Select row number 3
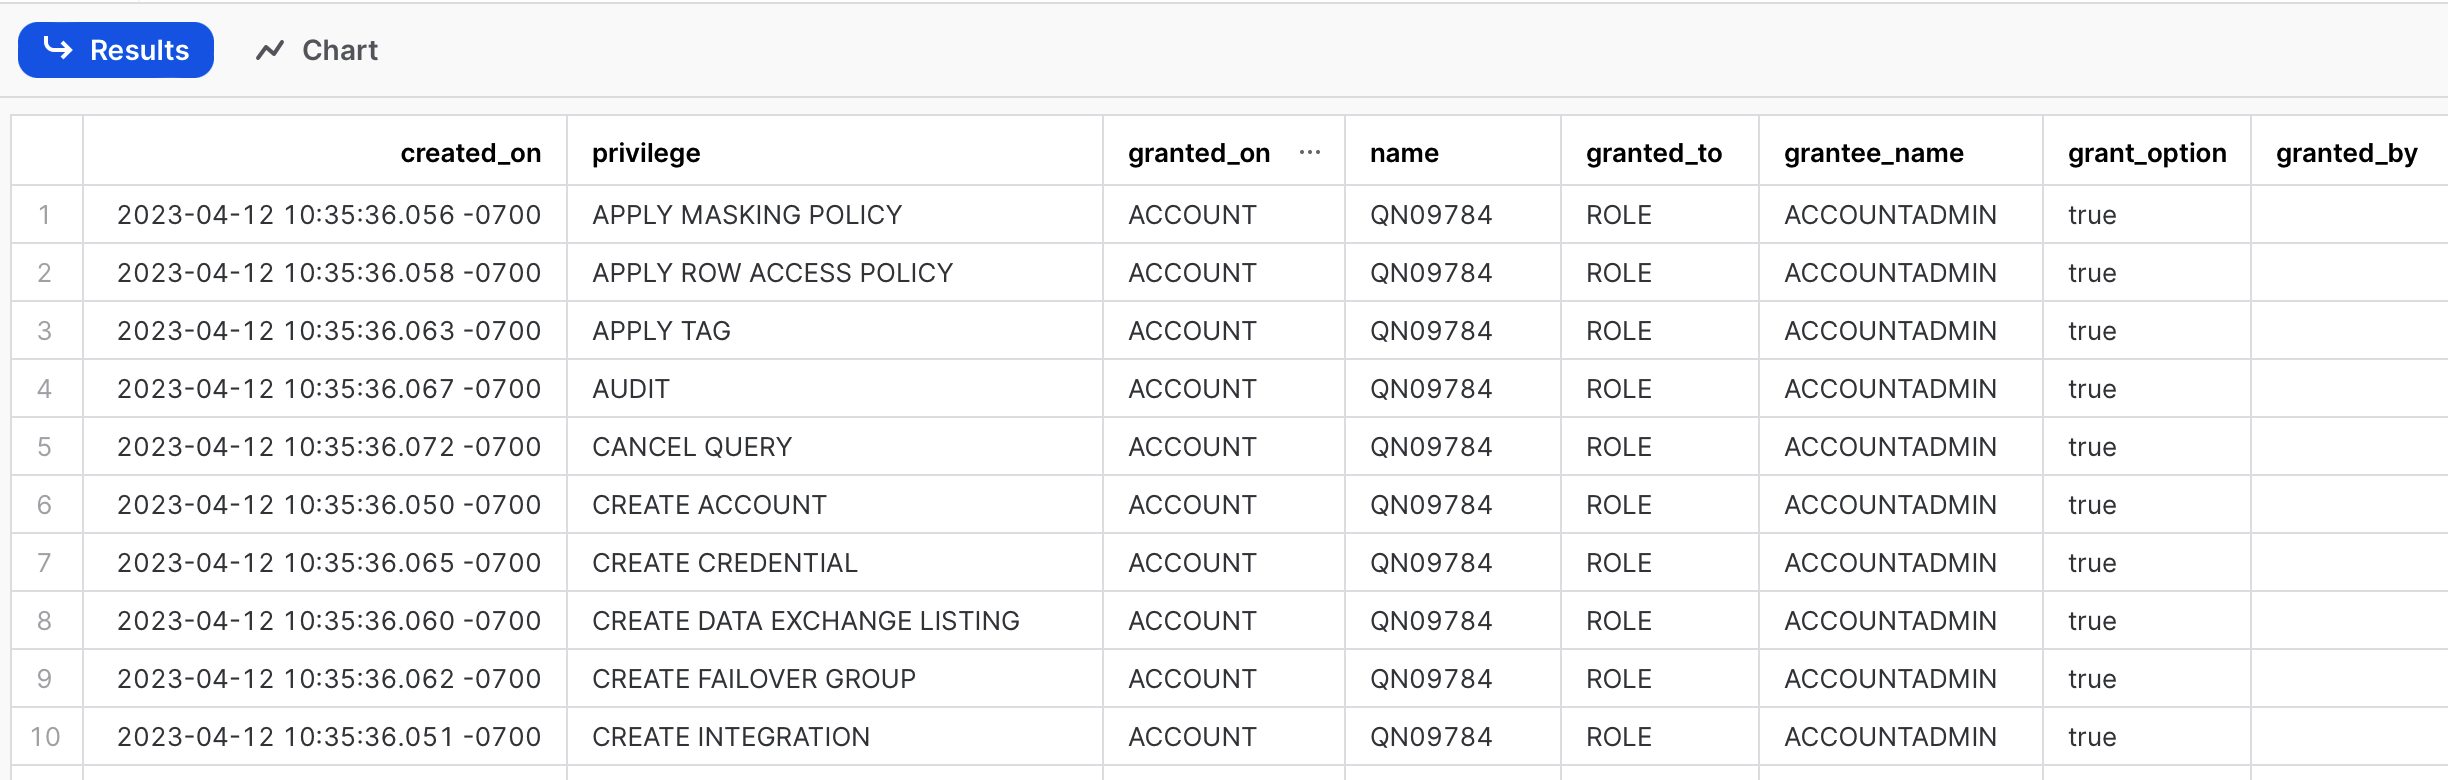2448x780 pixels. (x=45, y=331)
